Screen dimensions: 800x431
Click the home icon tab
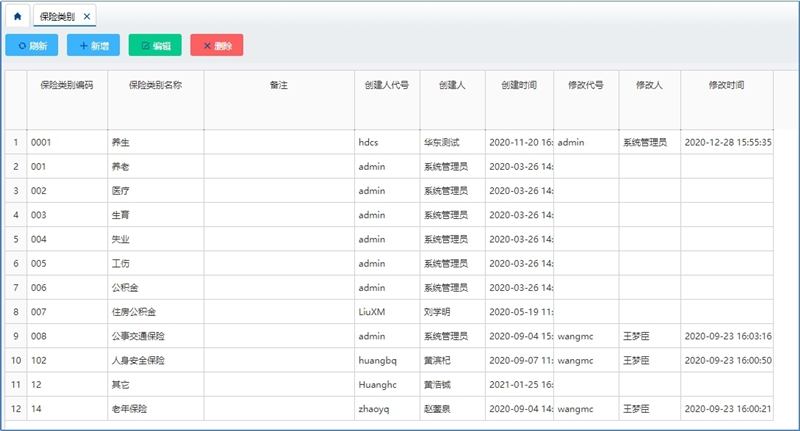17,17
